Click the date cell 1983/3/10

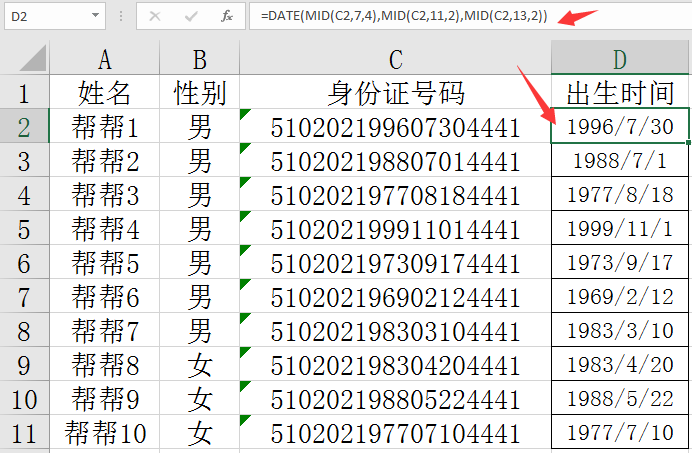click(620, 330)
